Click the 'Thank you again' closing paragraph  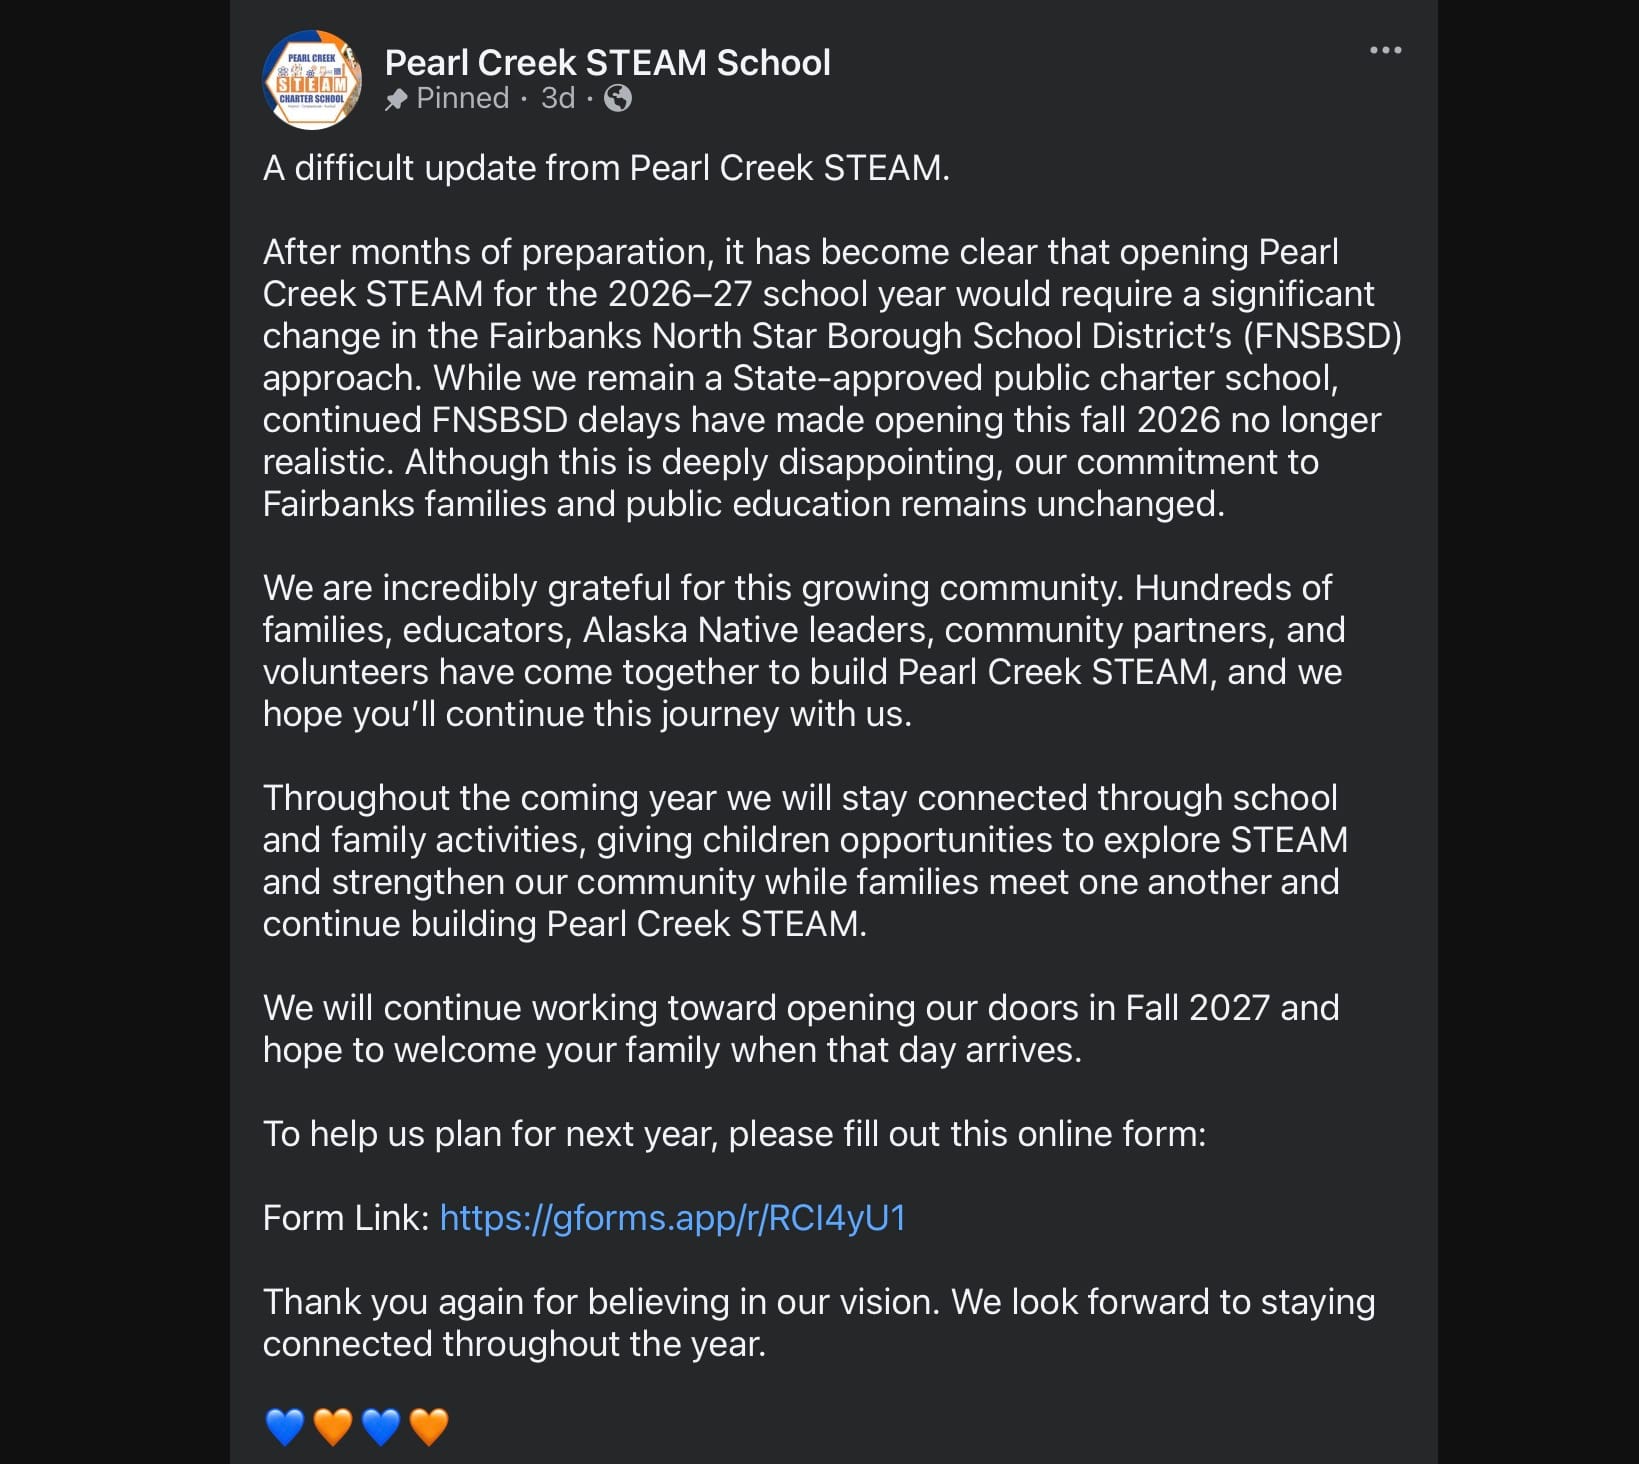(x=819, y=1323)
